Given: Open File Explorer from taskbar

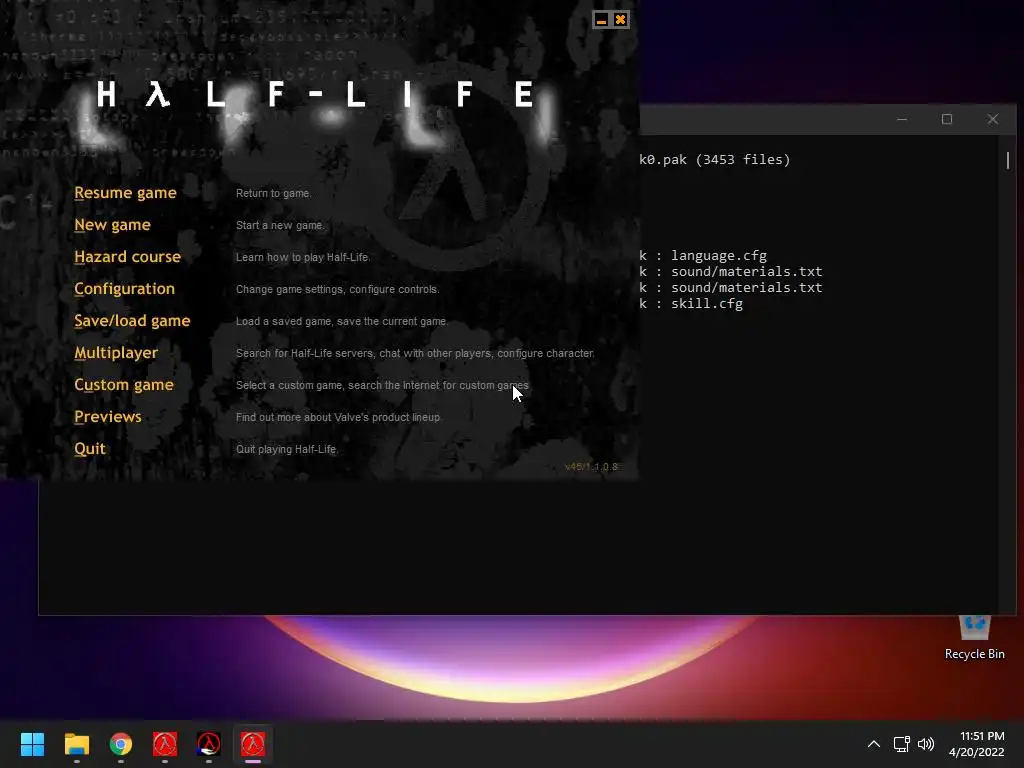Looking at the screenshot, I should (x=76, y=744).
